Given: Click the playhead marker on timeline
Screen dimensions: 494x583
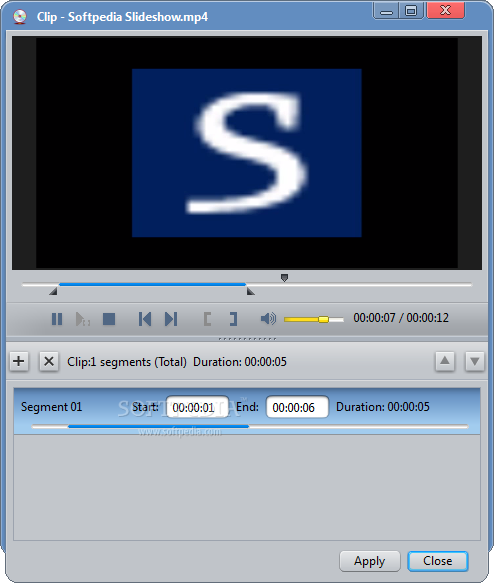Looking at the screenshot, I should pos(284,278).
